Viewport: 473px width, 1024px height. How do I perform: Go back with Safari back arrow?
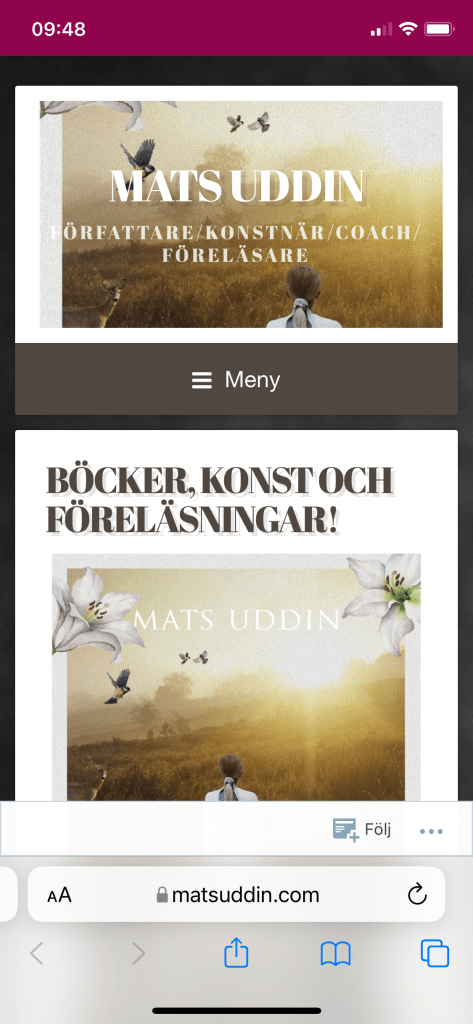pos(37,953)
